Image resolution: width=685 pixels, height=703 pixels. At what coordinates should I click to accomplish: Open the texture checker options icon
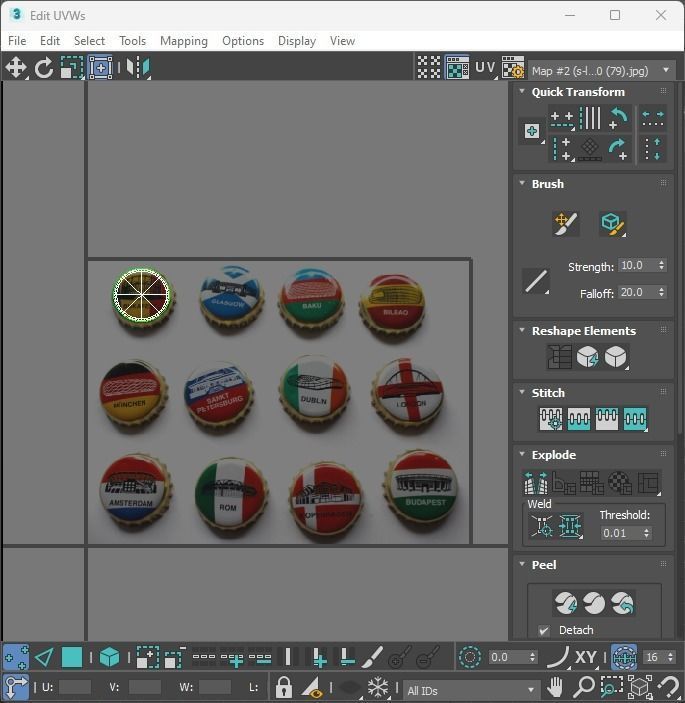(513, 68)
